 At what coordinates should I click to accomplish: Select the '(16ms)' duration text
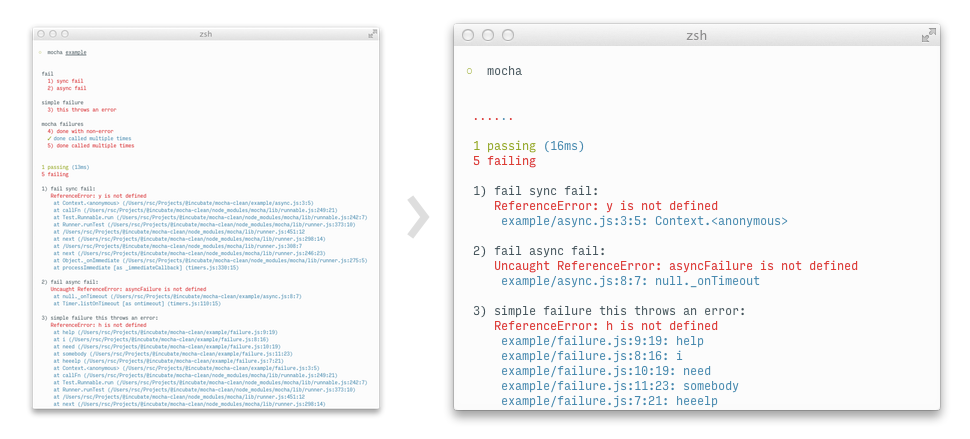coord(564,147)
